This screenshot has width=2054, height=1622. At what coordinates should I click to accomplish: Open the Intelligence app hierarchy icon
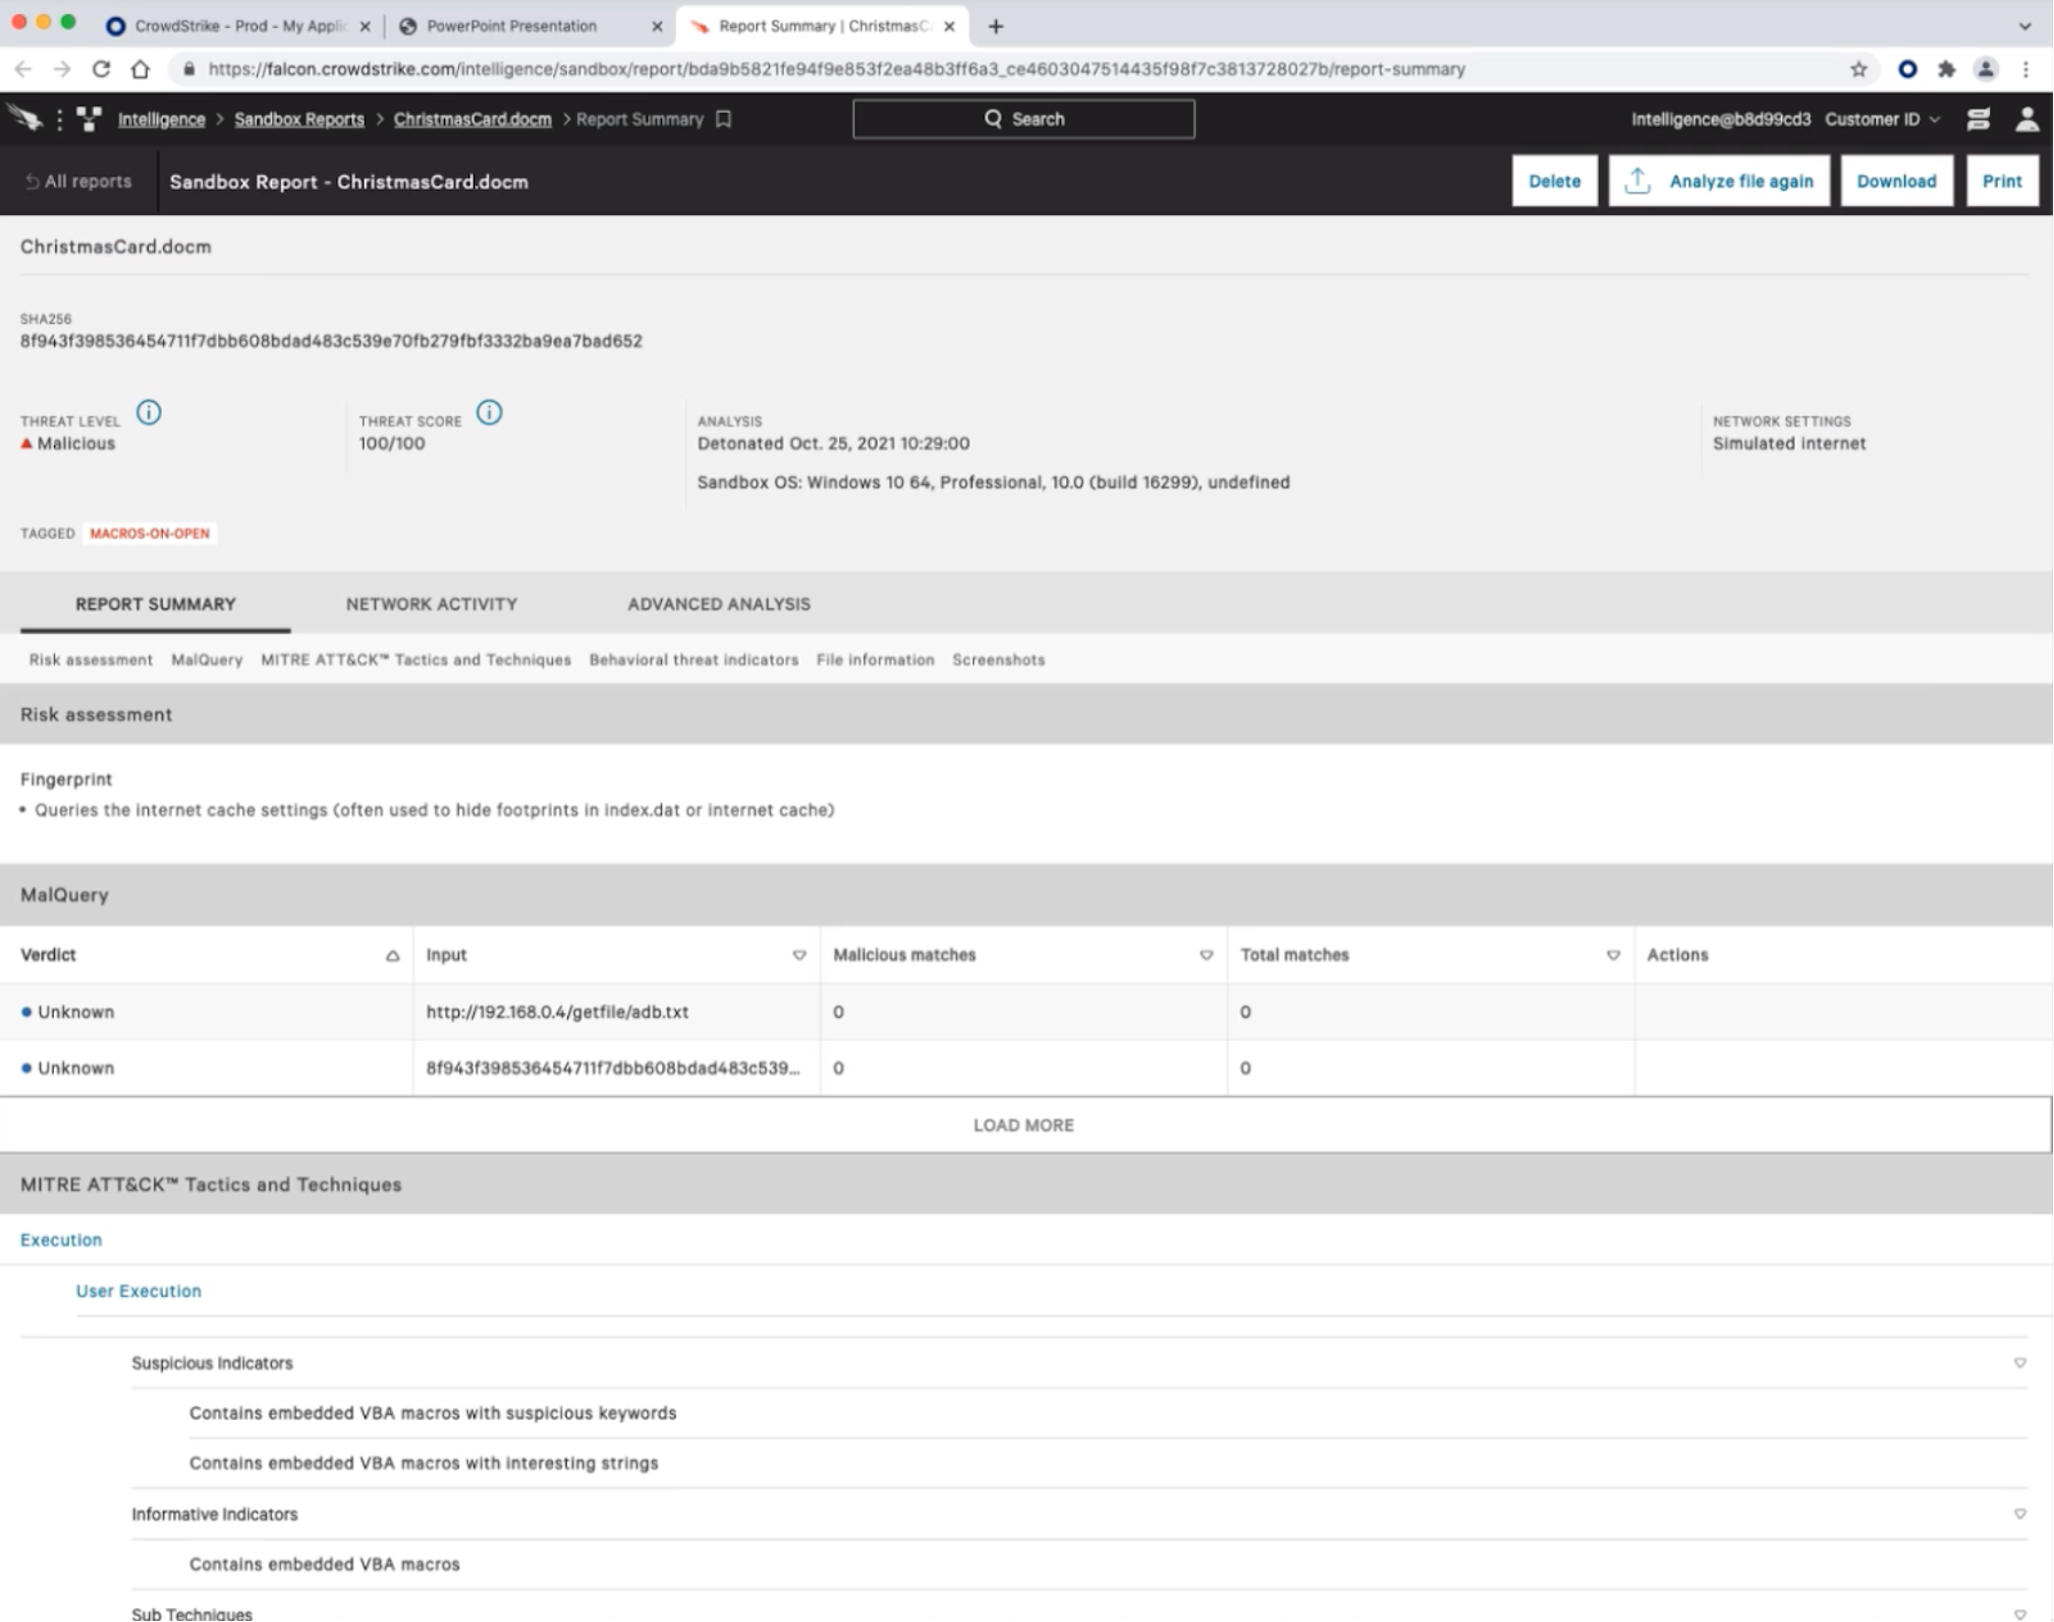point(89,119)
